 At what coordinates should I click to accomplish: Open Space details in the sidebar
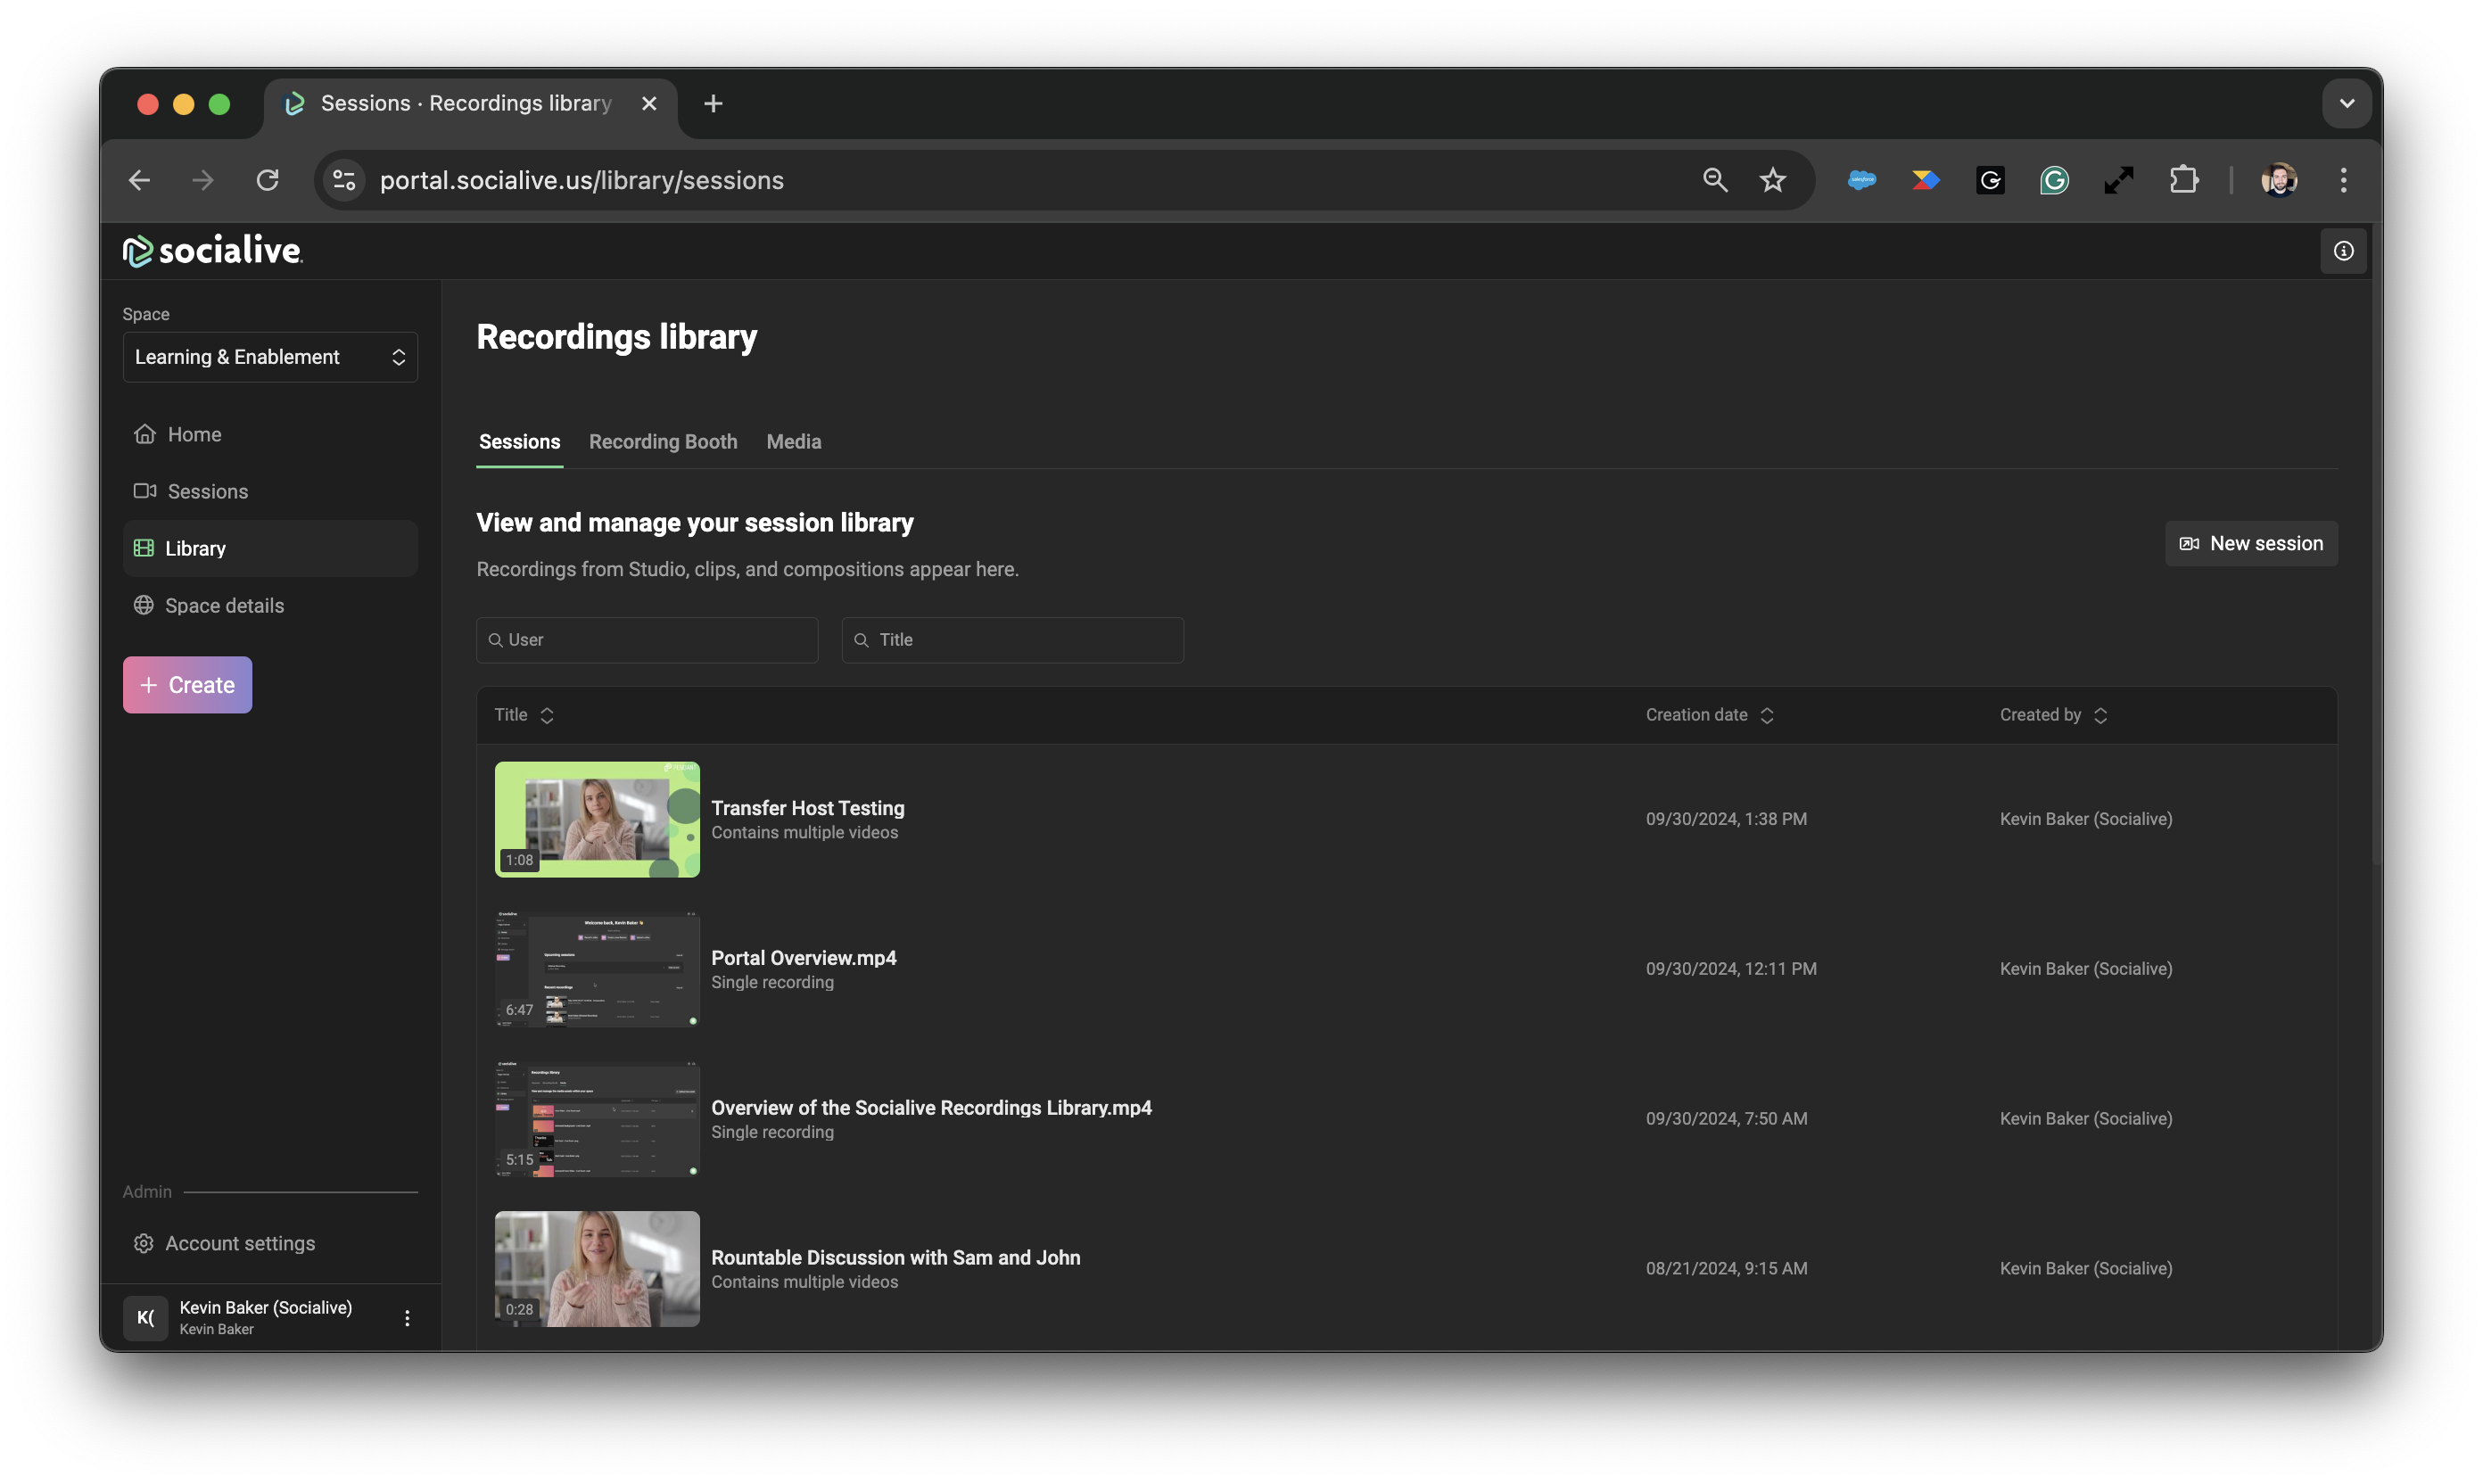[x=224, y=605]
